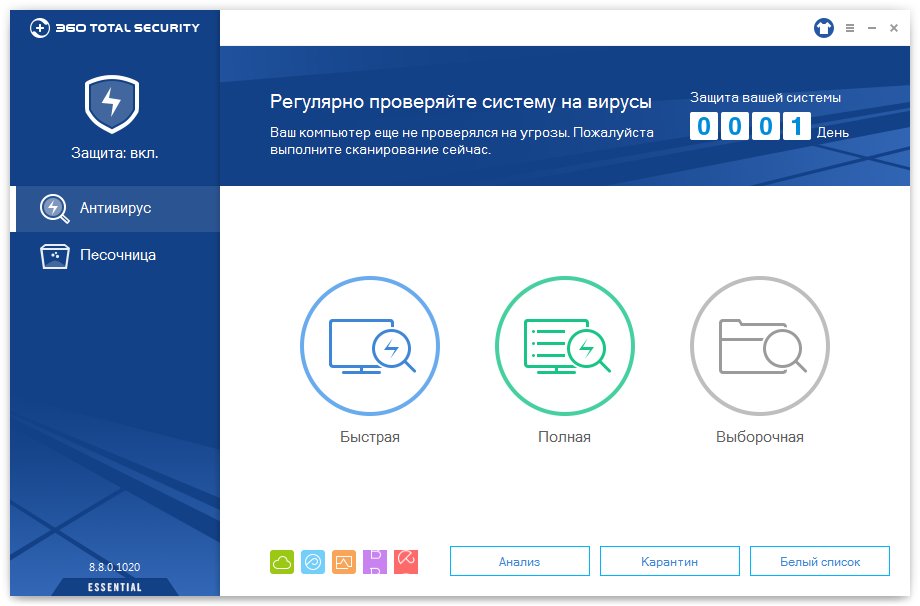
Task: Start the Быстрая quick scan
Action: pos(370,346)
